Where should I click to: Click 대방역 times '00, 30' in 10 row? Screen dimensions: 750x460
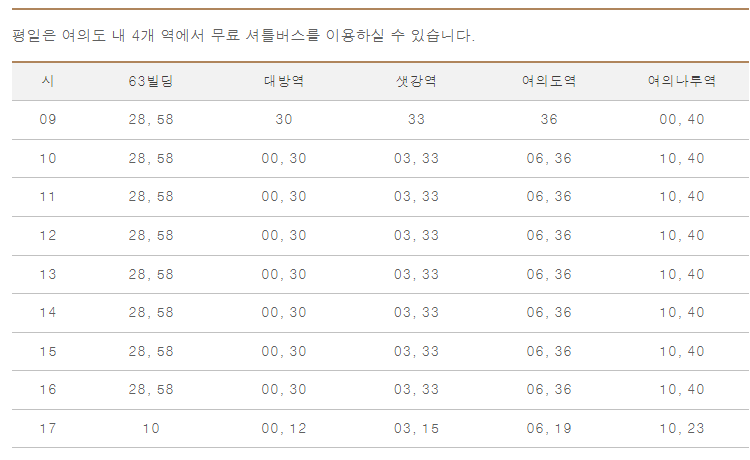[284, 158]
